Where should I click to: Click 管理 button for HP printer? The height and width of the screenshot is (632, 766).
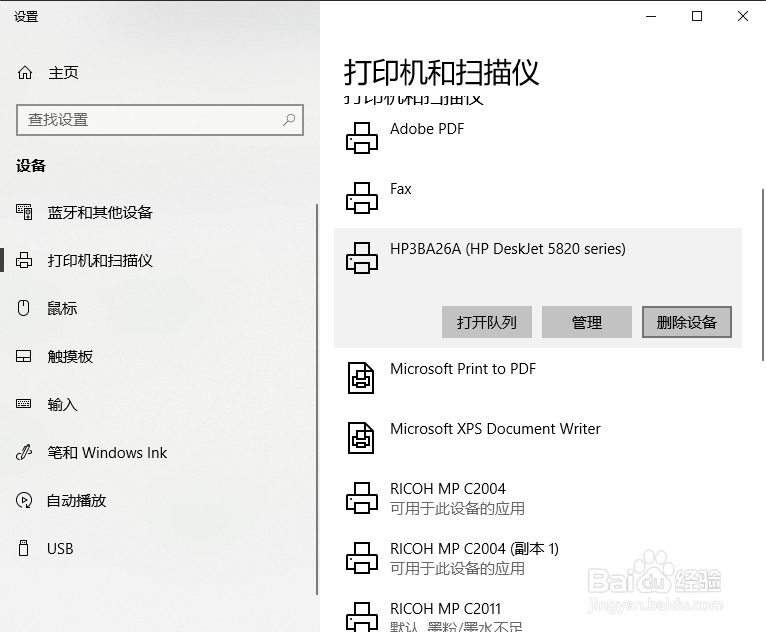click(587, 322)
